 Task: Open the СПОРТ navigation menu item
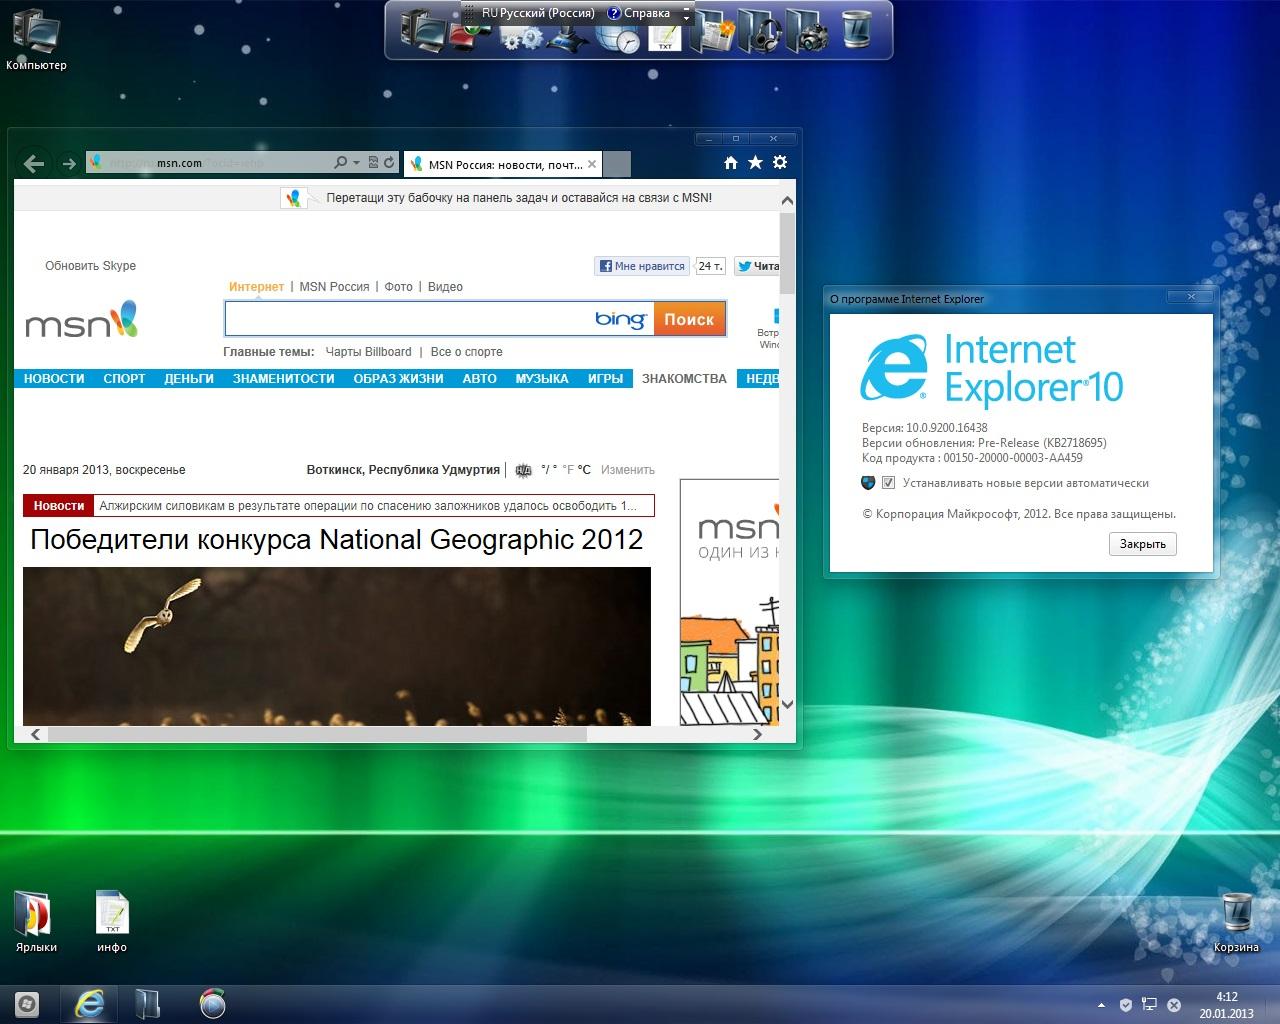click(x=124, y=379)
